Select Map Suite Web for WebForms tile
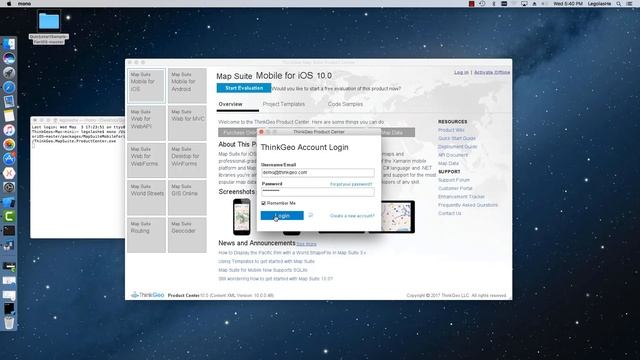640x360 pixels. pyautogui.click(x=146, y=160)
